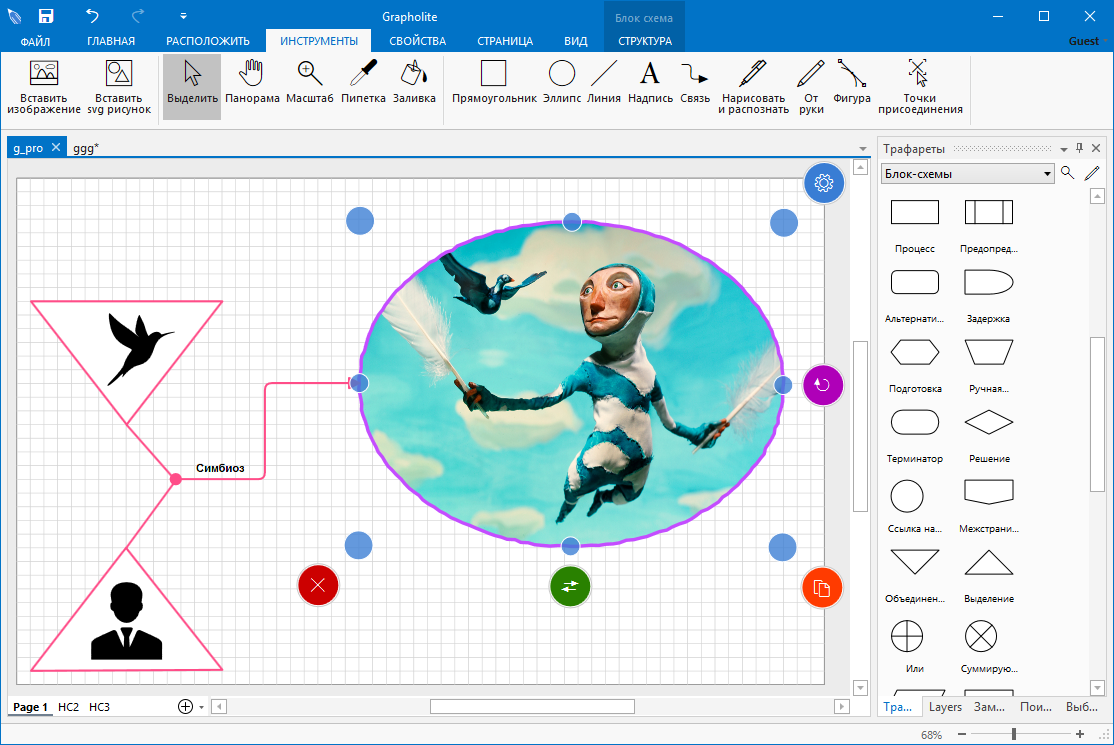Pick the Подготовка hexagon stencil
The height and width of the screenshot is (745, 1114).
pos(915,352)
